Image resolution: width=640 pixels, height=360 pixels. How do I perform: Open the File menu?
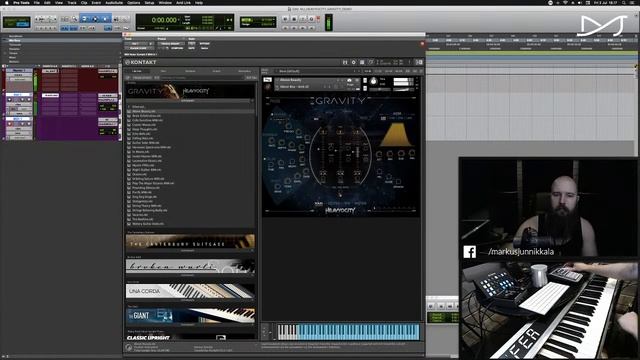(37, 2)
